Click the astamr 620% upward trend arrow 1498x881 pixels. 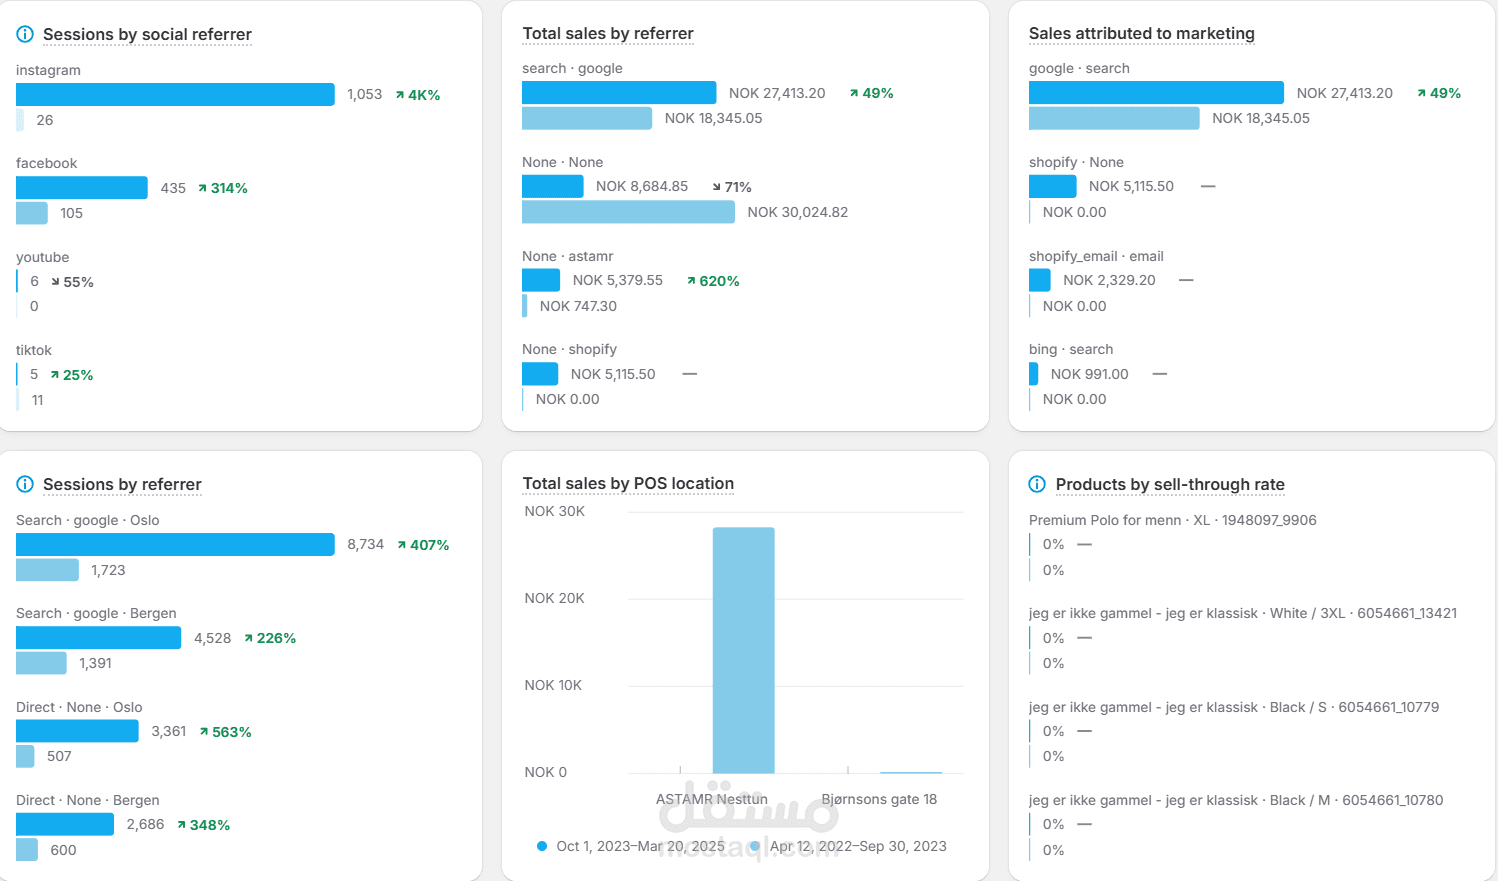coord(691,281)
